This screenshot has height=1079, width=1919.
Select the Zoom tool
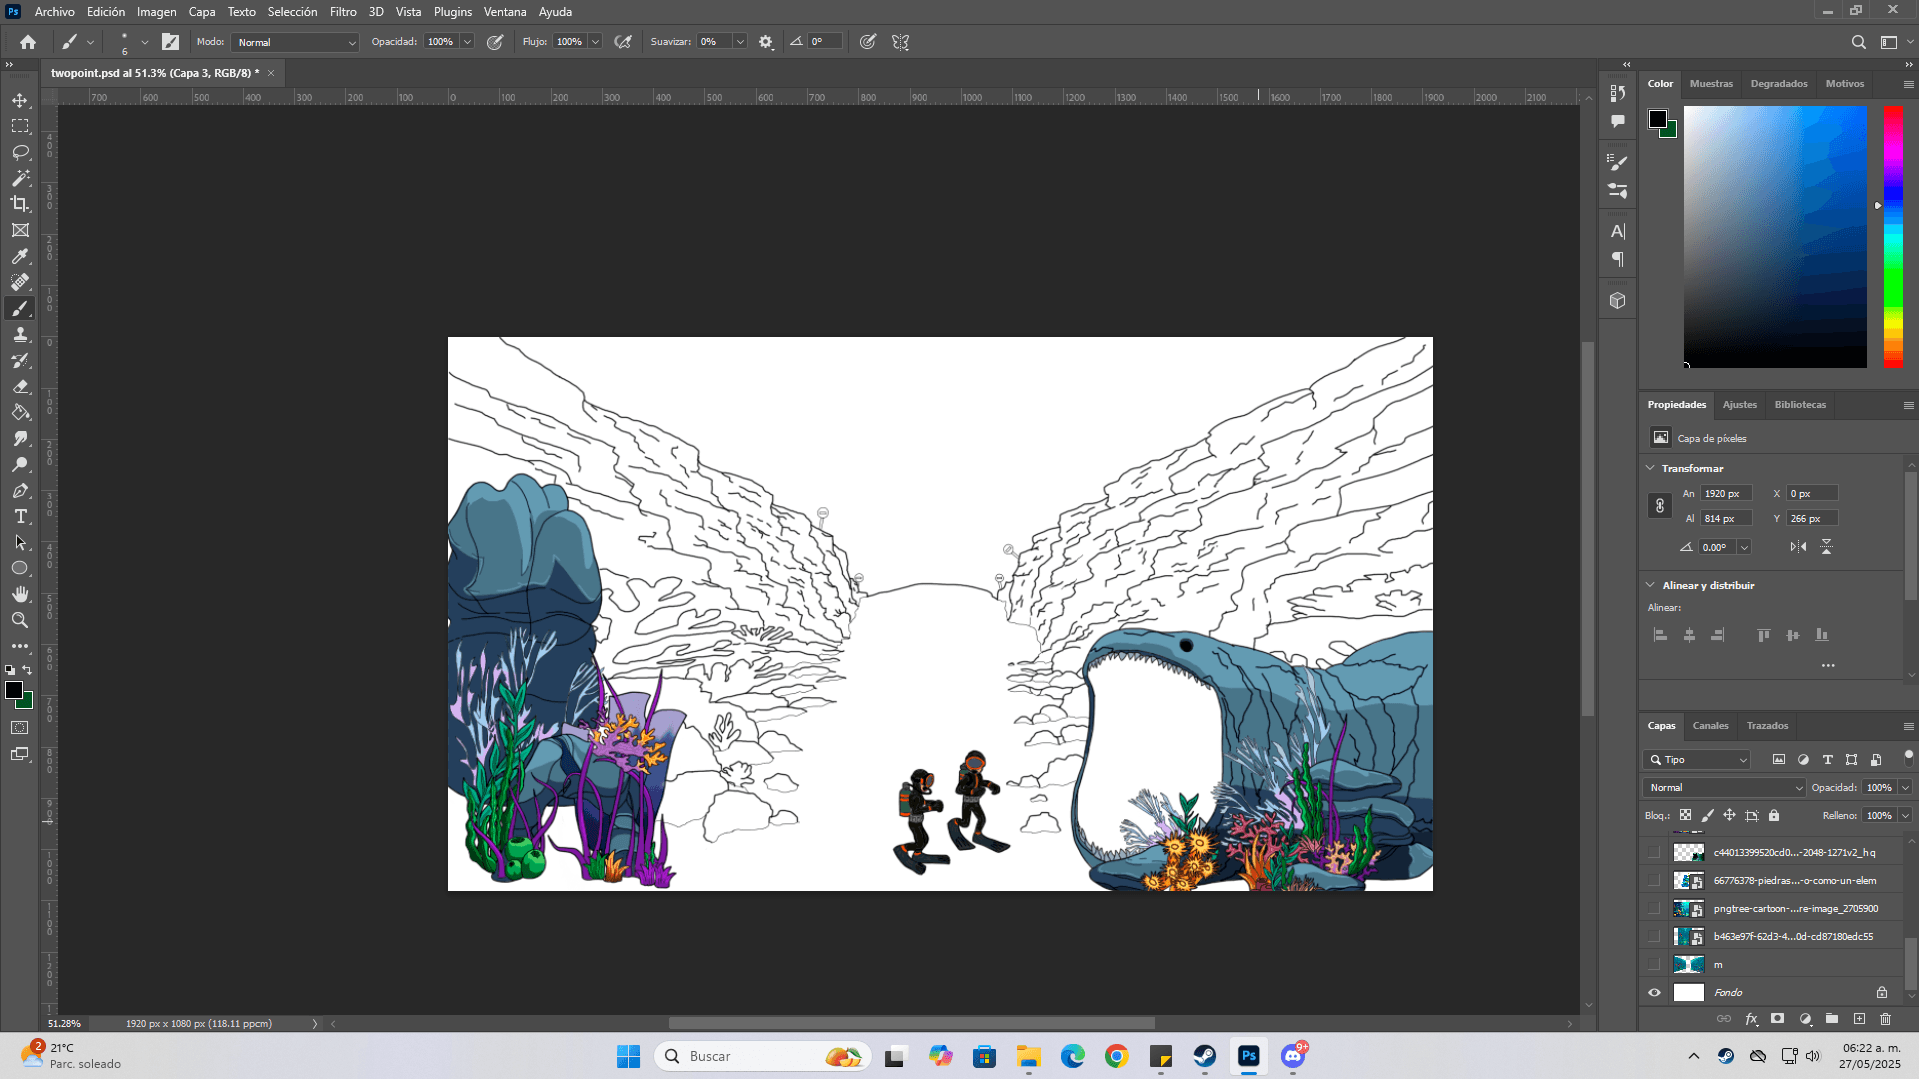click(20, 620)
